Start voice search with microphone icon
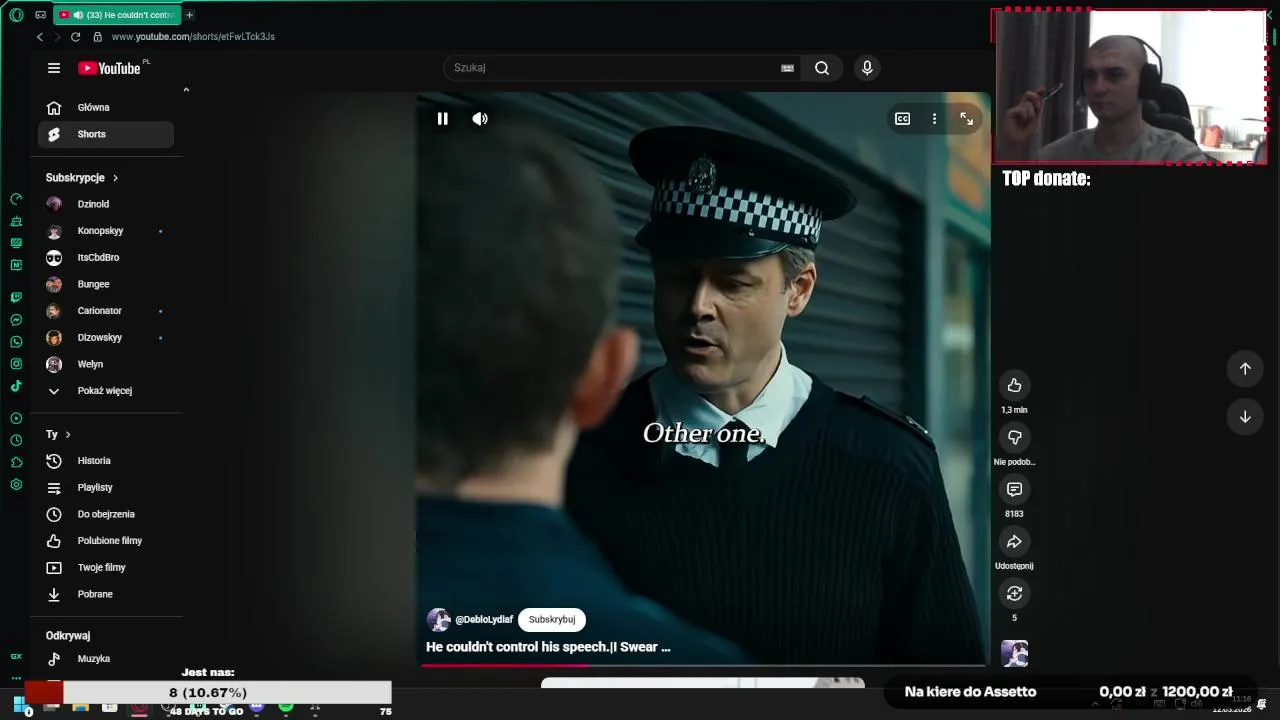The image size is (1280, 720). click(x=867, y=68)
